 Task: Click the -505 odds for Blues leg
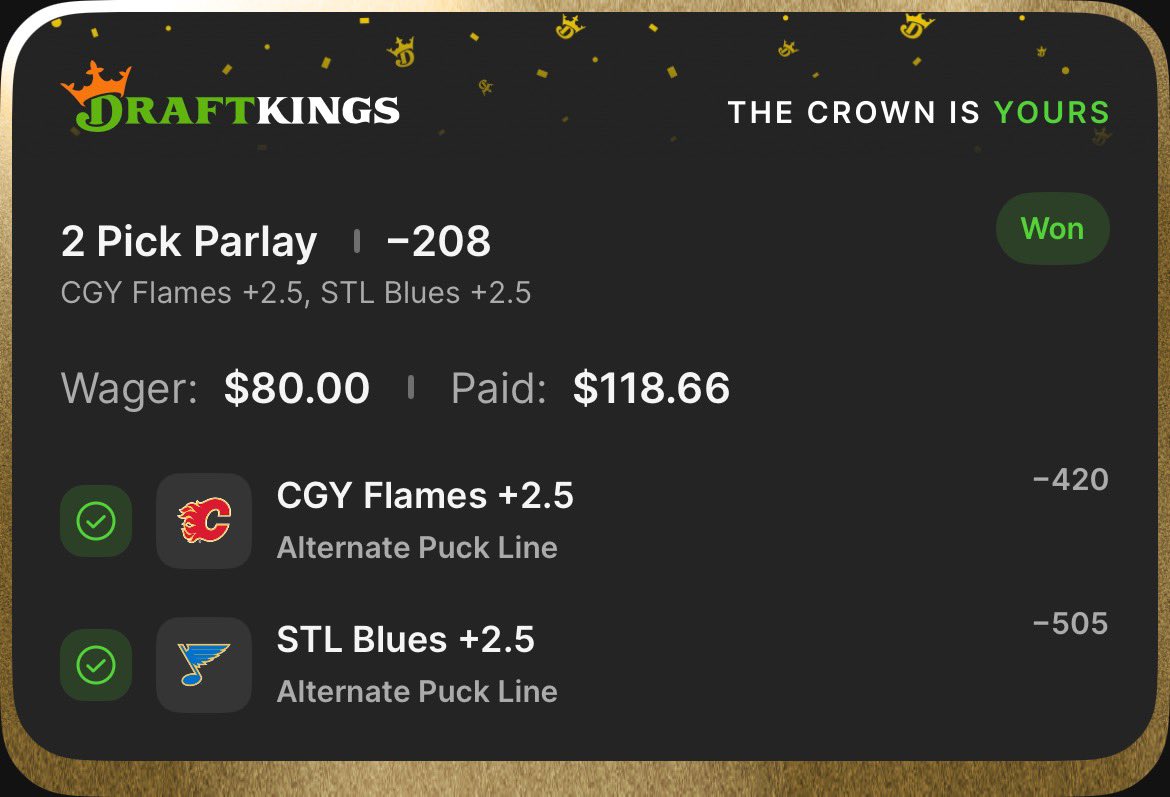click(1070, 624)
